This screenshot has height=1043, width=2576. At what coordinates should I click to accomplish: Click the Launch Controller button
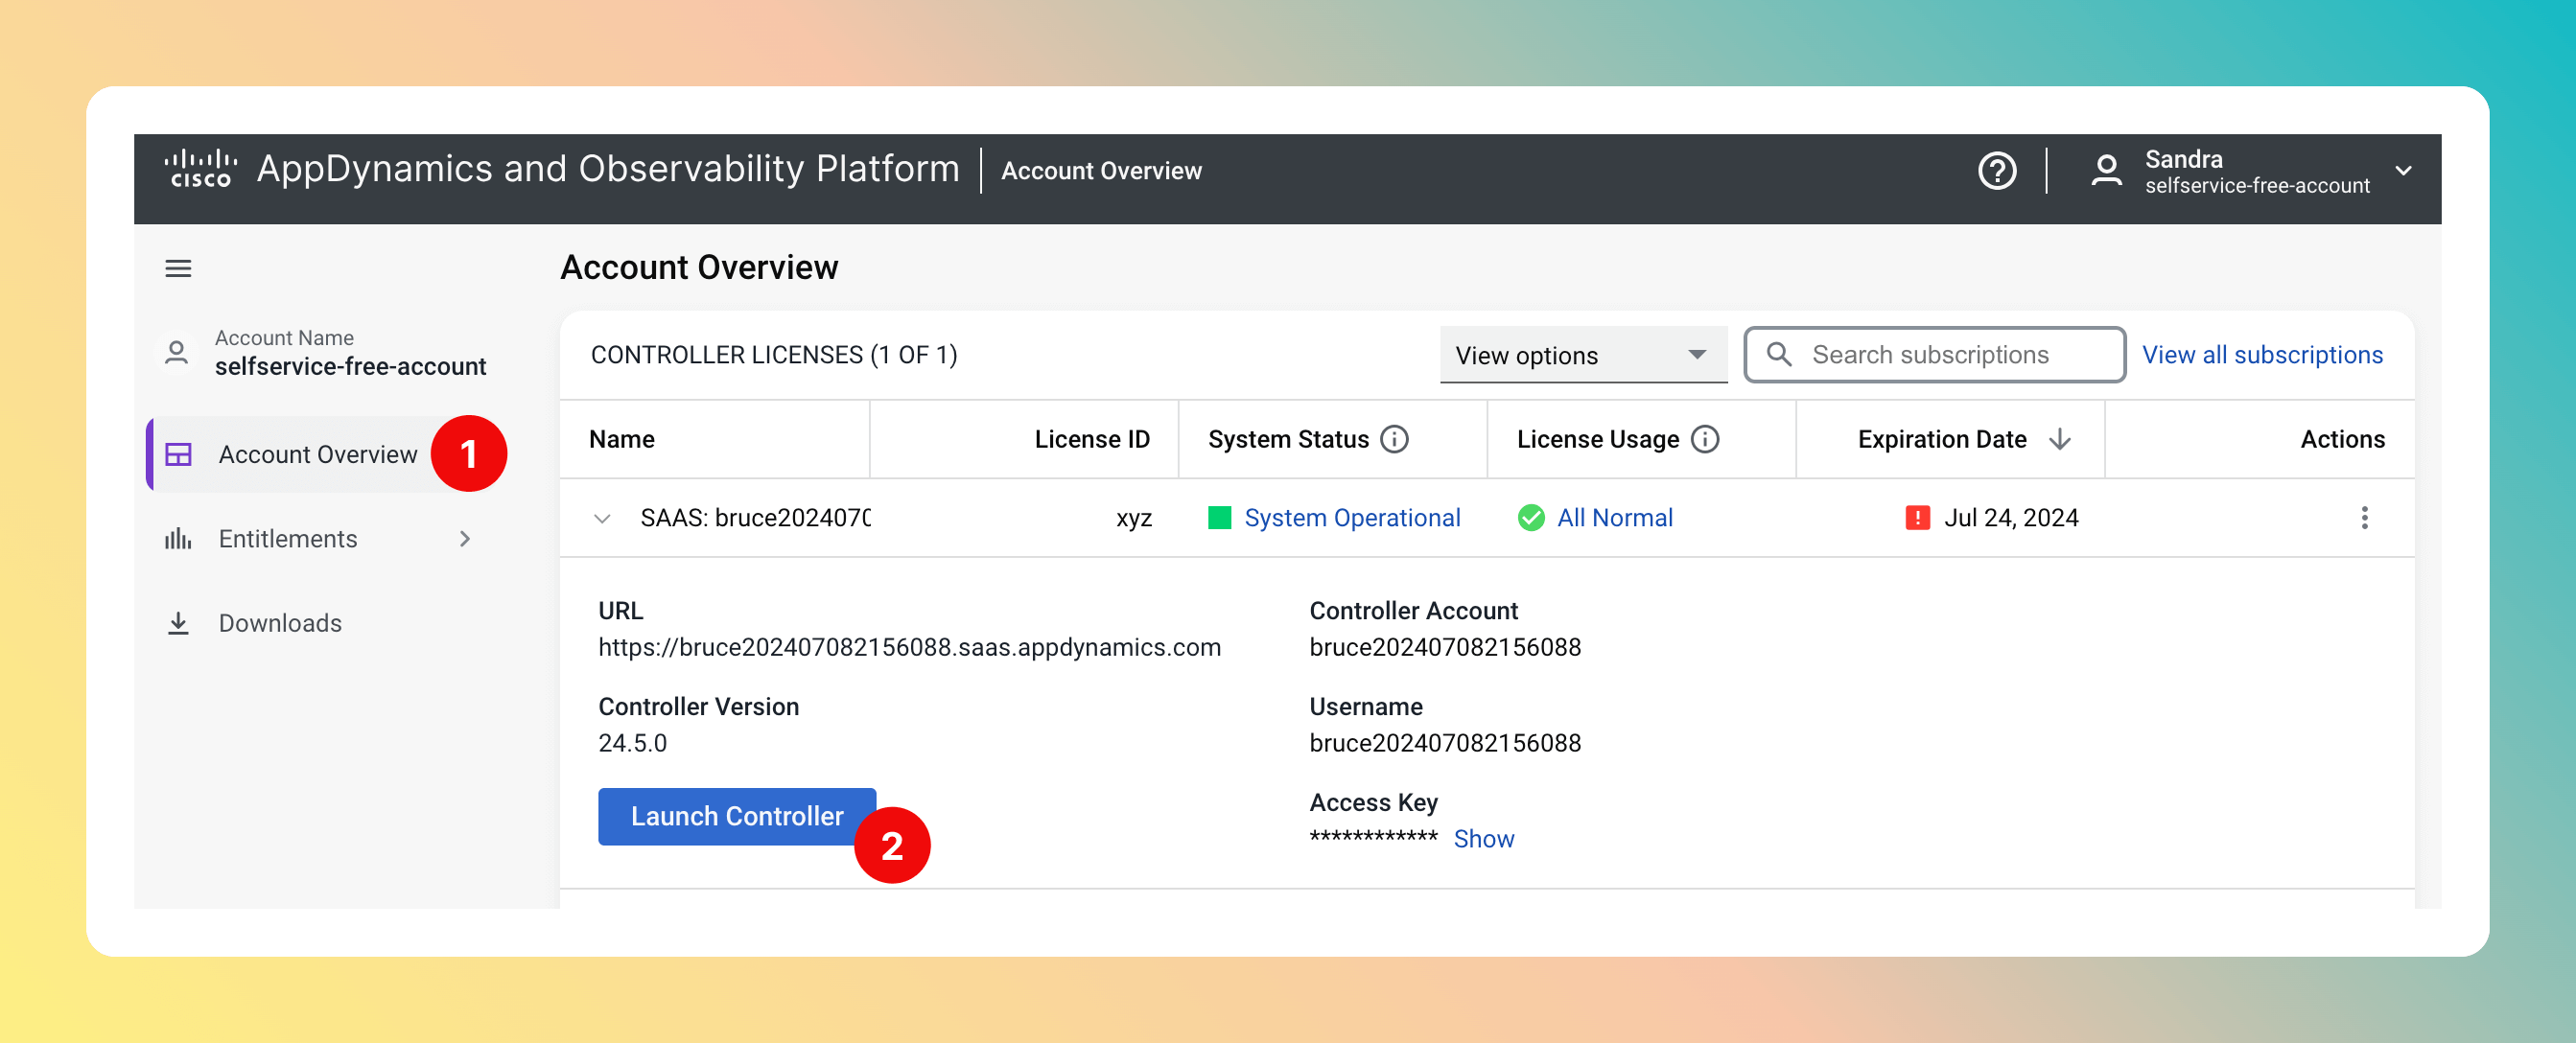(x=736, y=816)
